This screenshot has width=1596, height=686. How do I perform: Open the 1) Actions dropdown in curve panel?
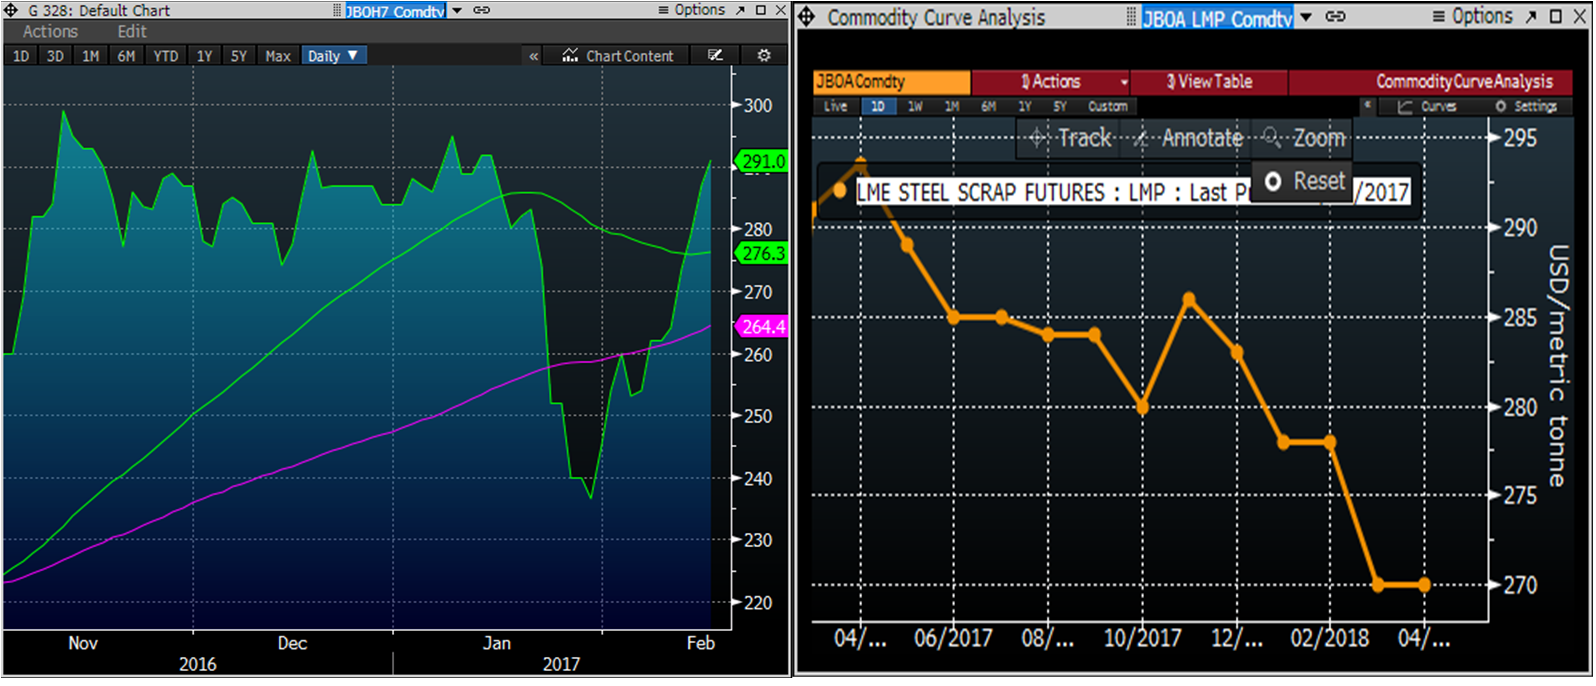pos(1052,82)
